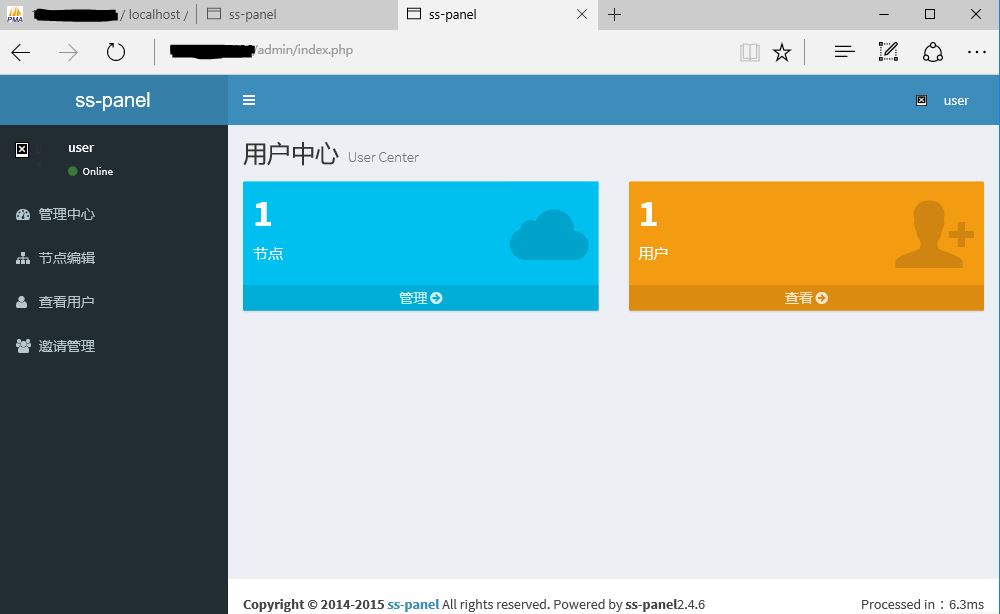Click the 节点 label in blue card
The width and height of the screenshot is (1000, 614).
[x=268, y=254]
